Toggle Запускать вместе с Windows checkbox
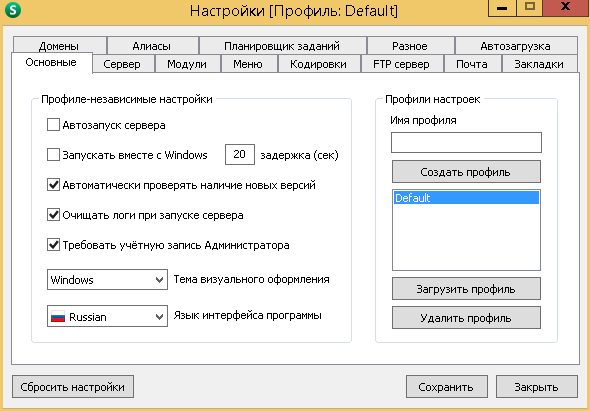590x411 pixels. tap(53, 155)
